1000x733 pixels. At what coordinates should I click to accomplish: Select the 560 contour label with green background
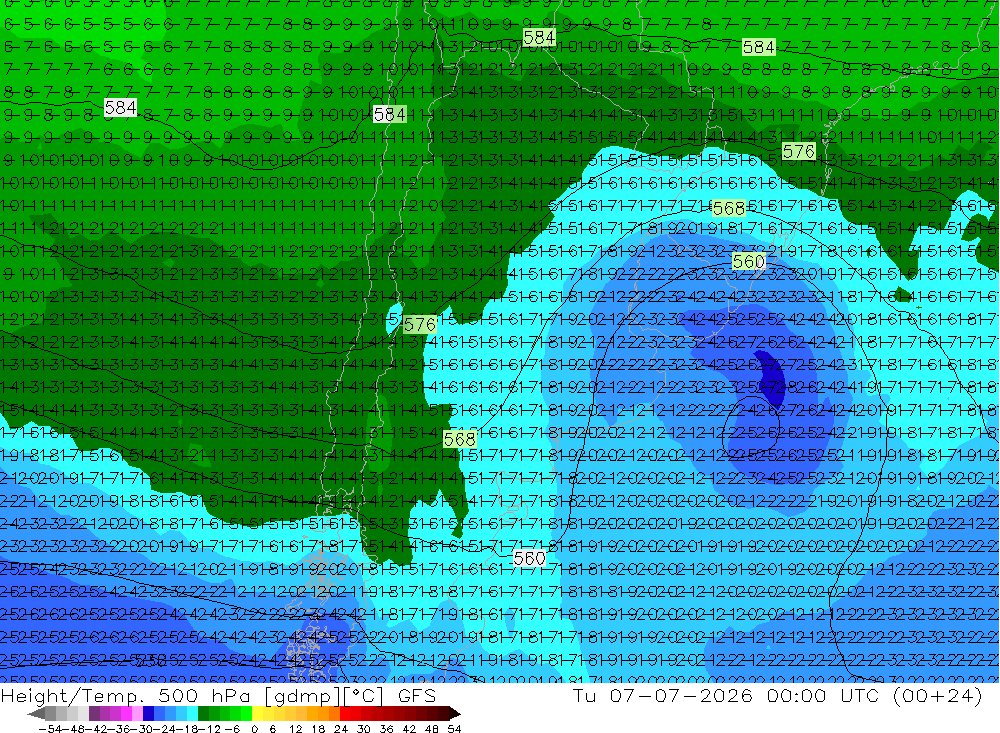[748, 262]
